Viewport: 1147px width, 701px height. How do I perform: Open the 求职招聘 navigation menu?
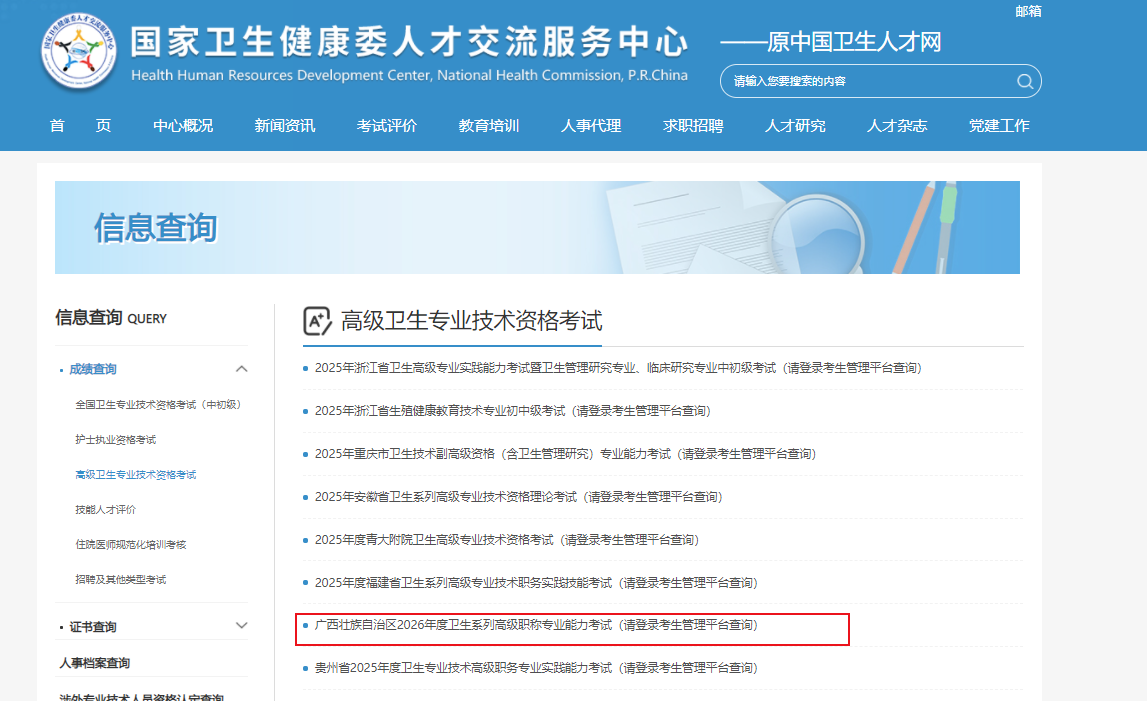(x=692, y=126)
